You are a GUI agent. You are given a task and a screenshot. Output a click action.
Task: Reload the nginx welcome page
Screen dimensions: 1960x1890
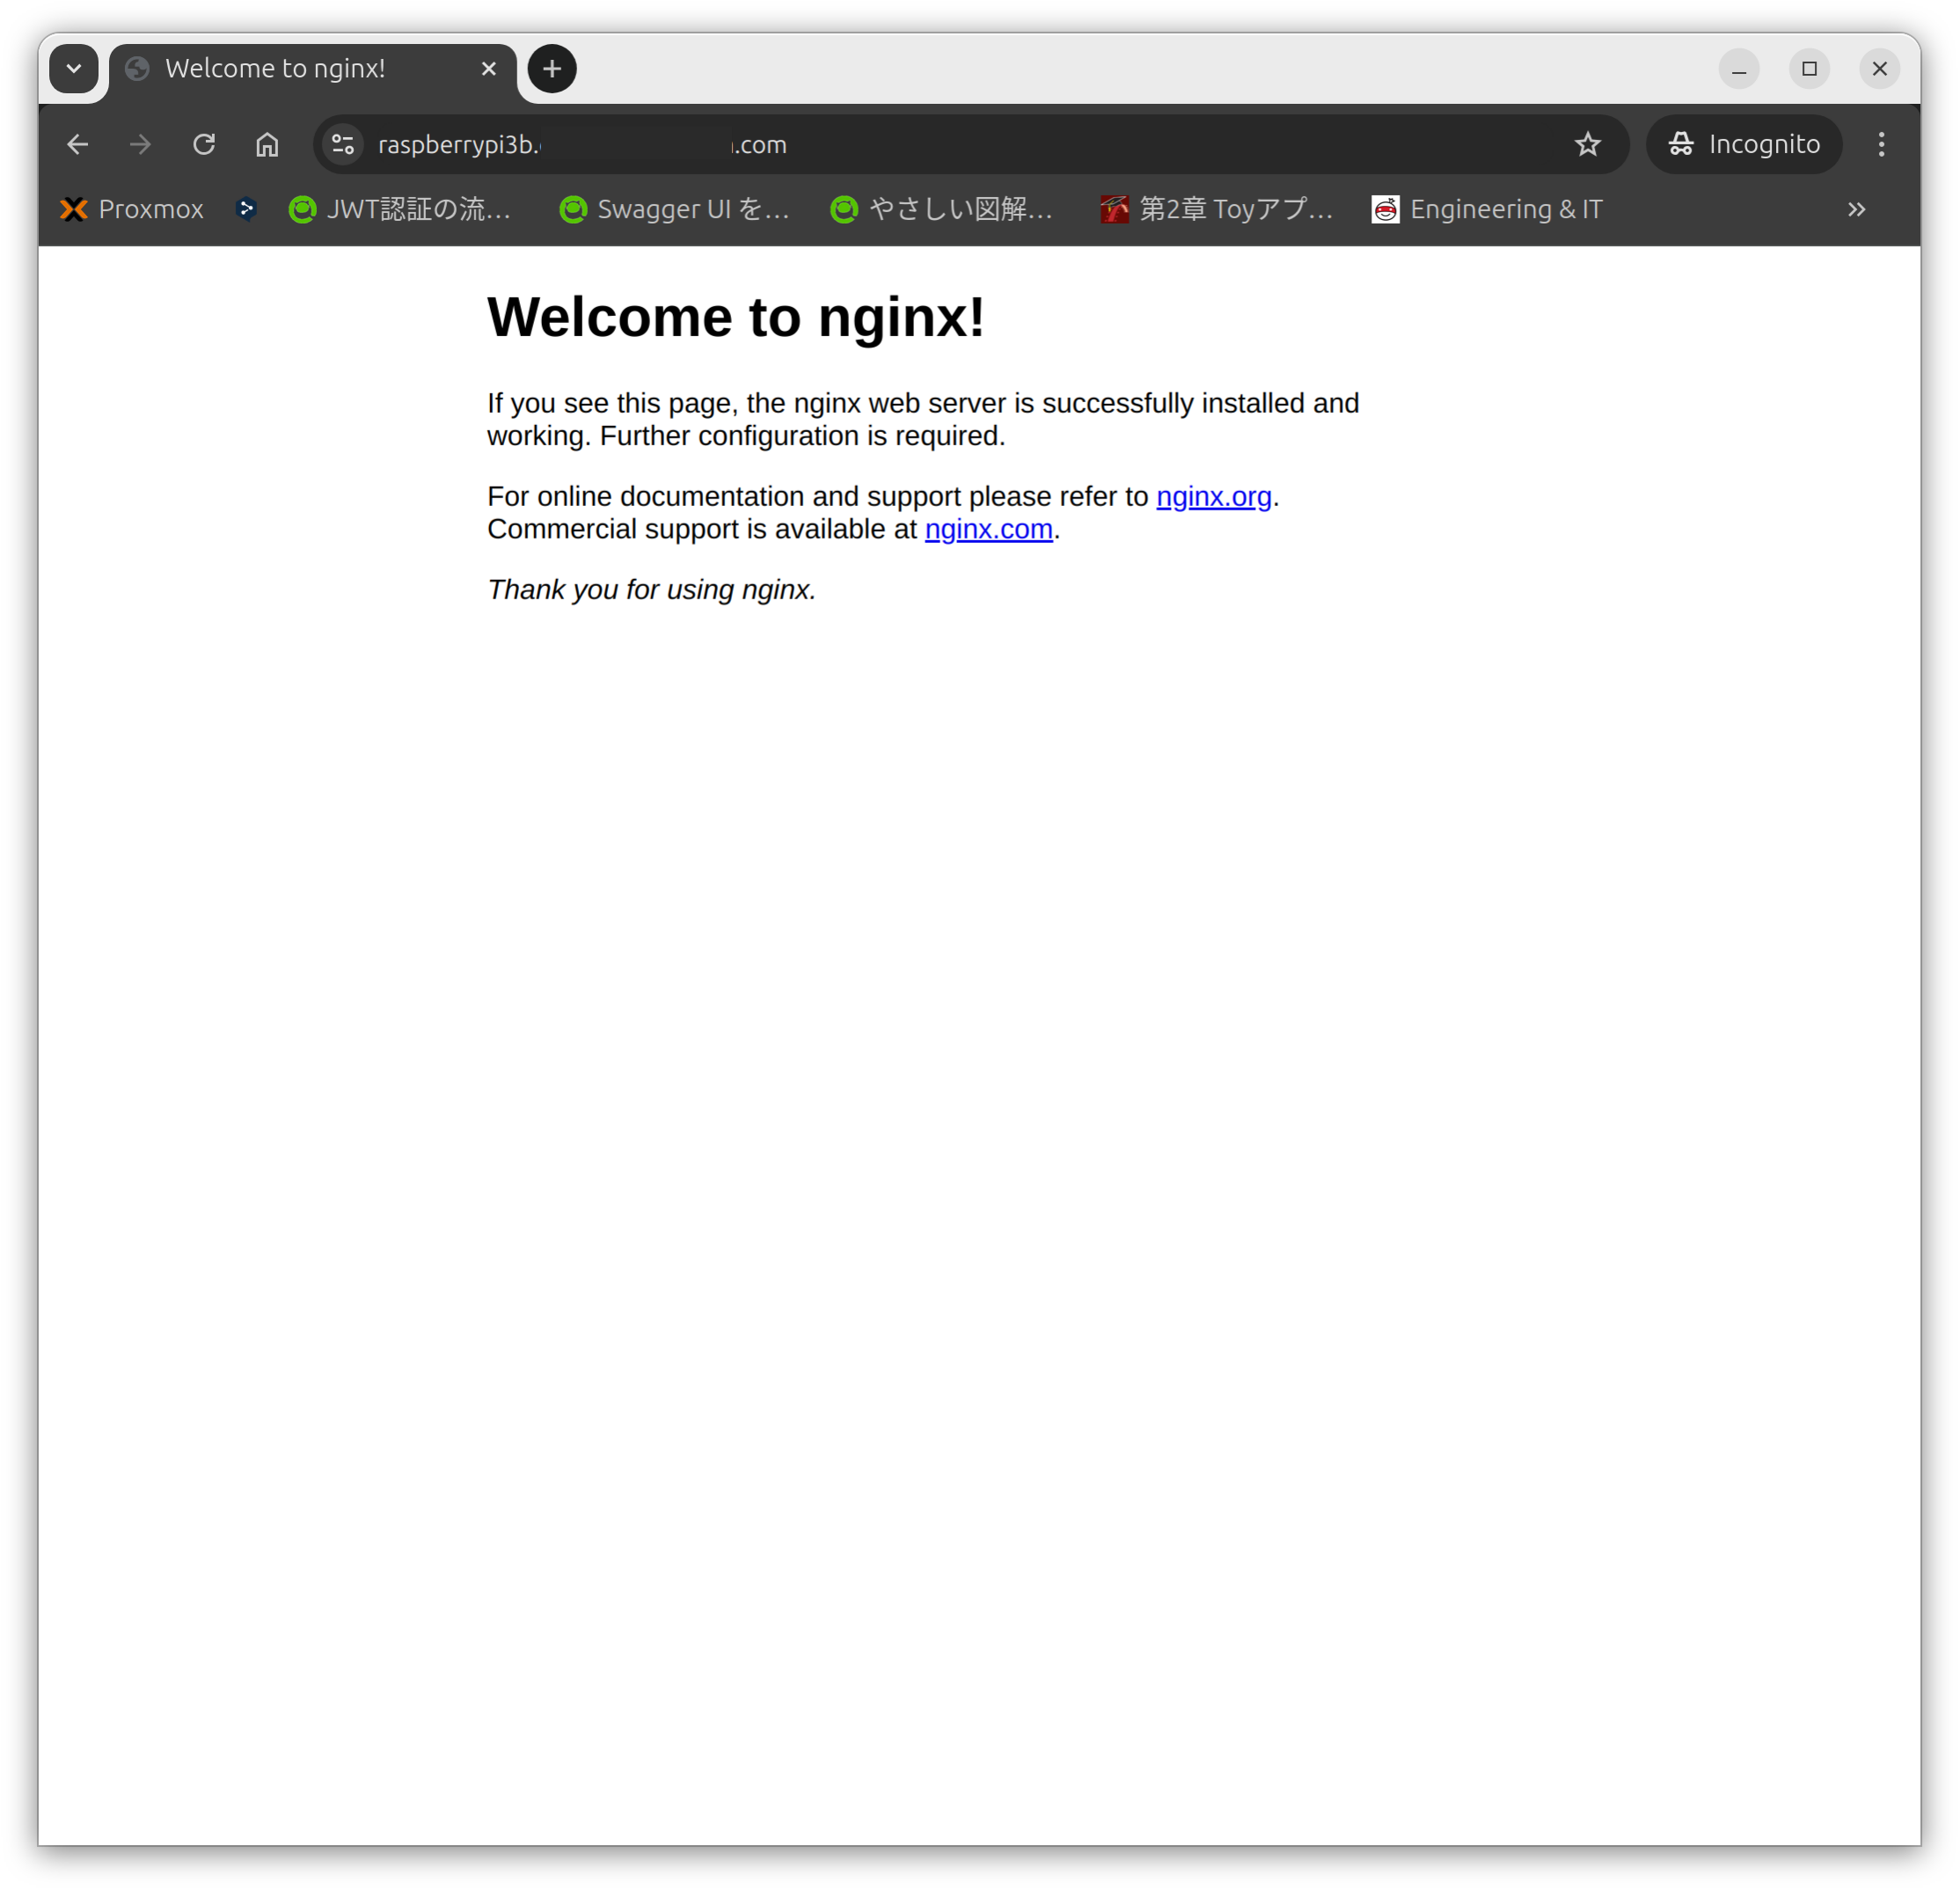pyautogui.click(x=204, y=145)
